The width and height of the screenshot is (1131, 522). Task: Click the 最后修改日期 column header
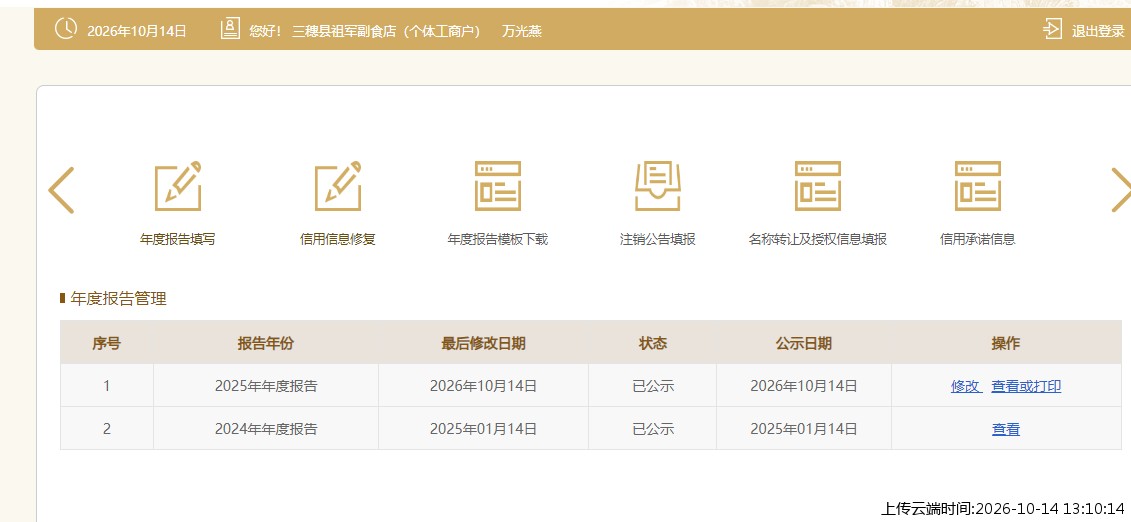(483, 343)
